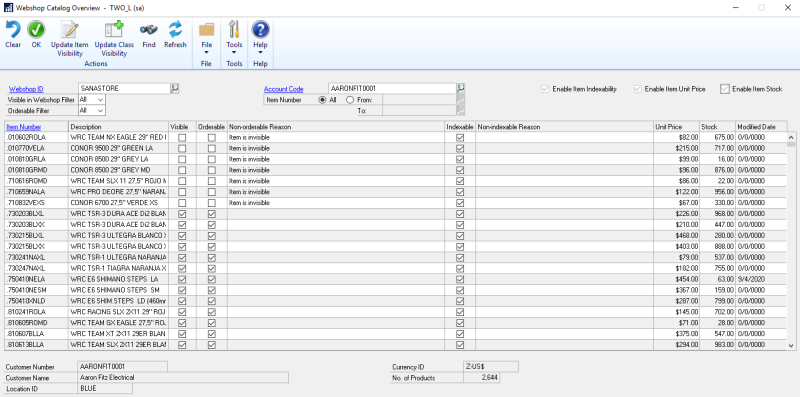Click the Currency ID field
This screenshot has height=397, width=800.
click(x=491, y=367)
